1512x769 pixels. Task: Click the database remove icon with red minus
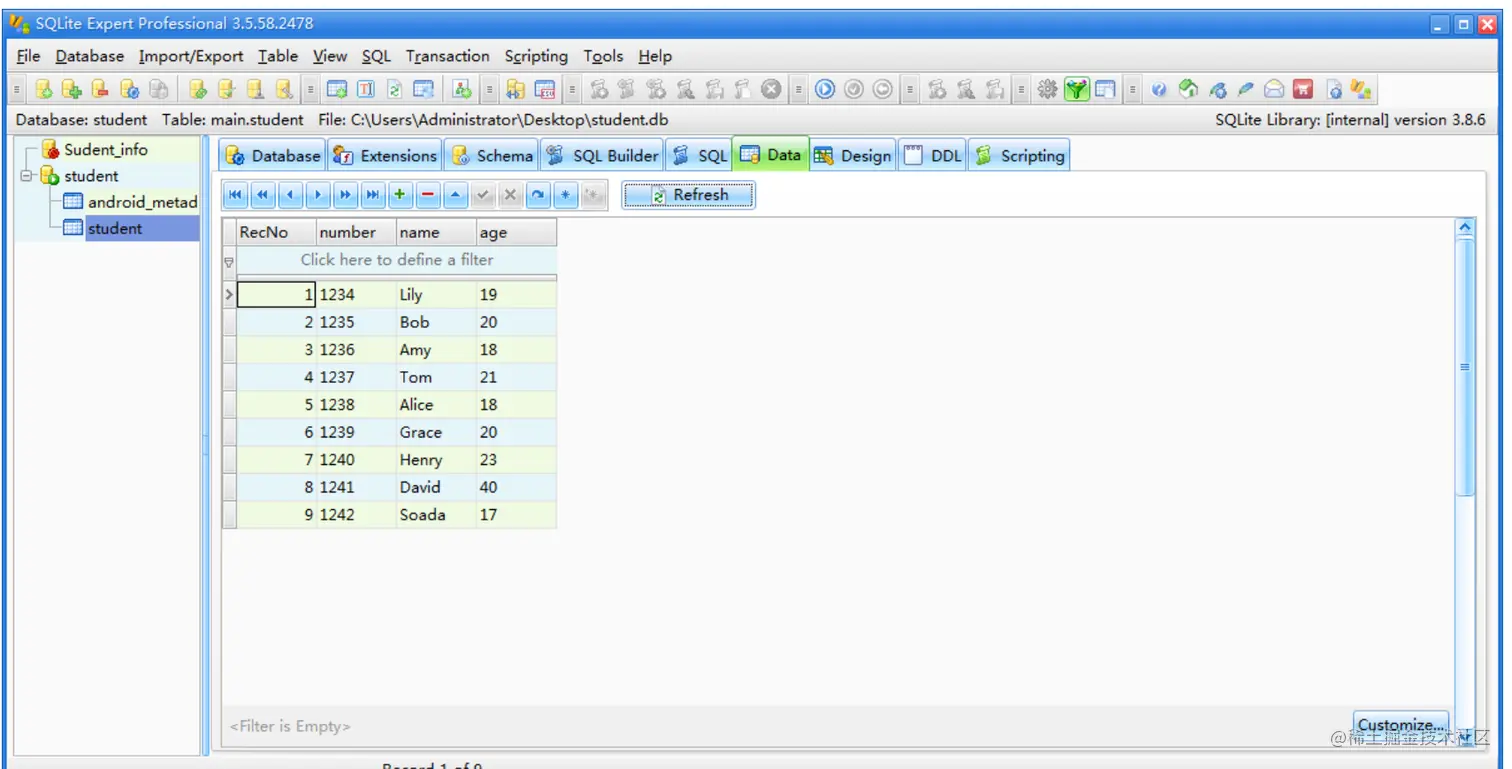pos(101,90)
